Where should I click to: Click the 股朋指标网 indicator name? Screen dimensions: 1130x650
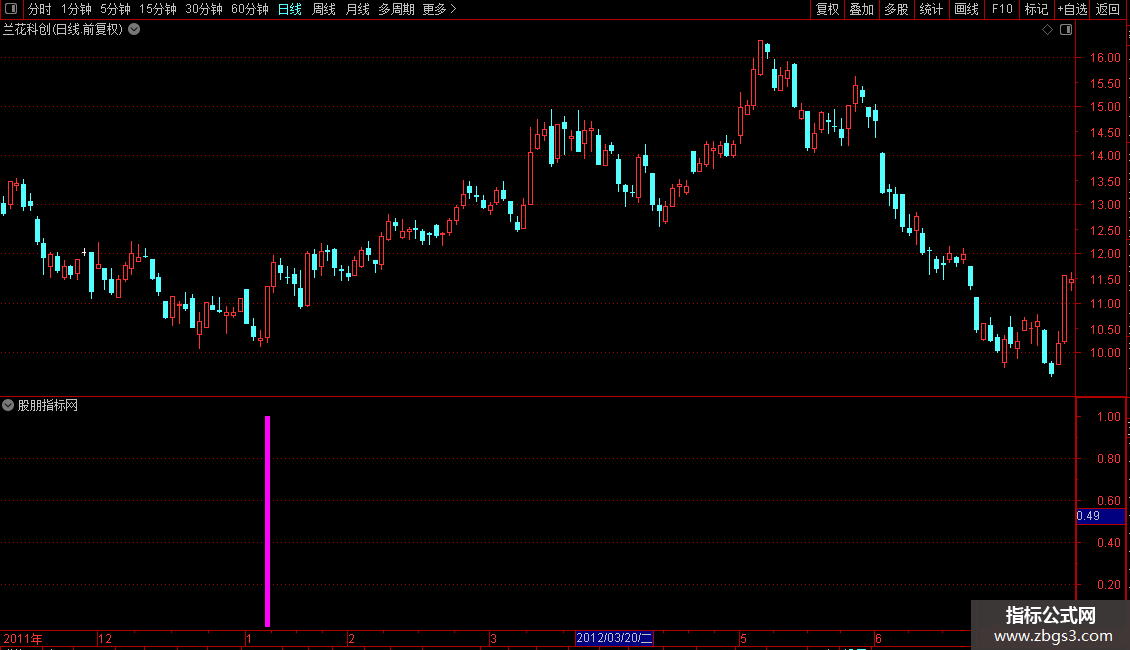click(x=48, y=406)
